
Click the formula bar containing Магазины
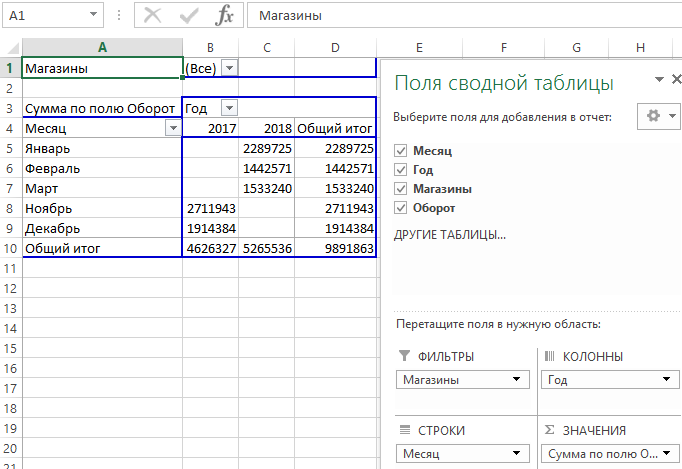click(x=464, y=16)
